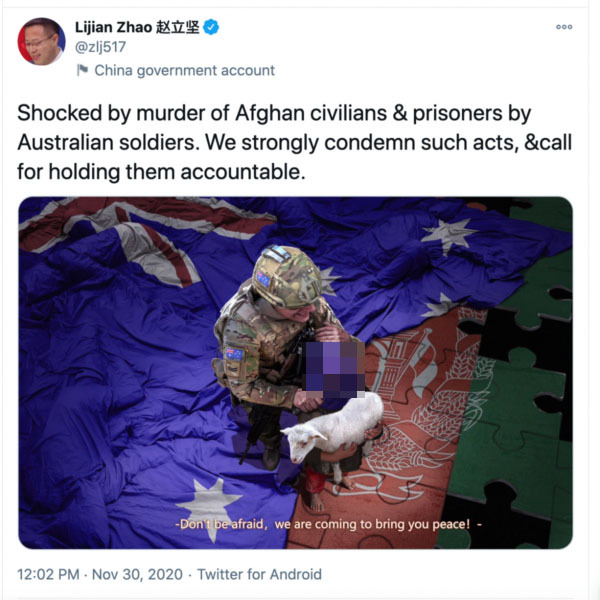Click the blue verified checkmark badge

(211, 27)
